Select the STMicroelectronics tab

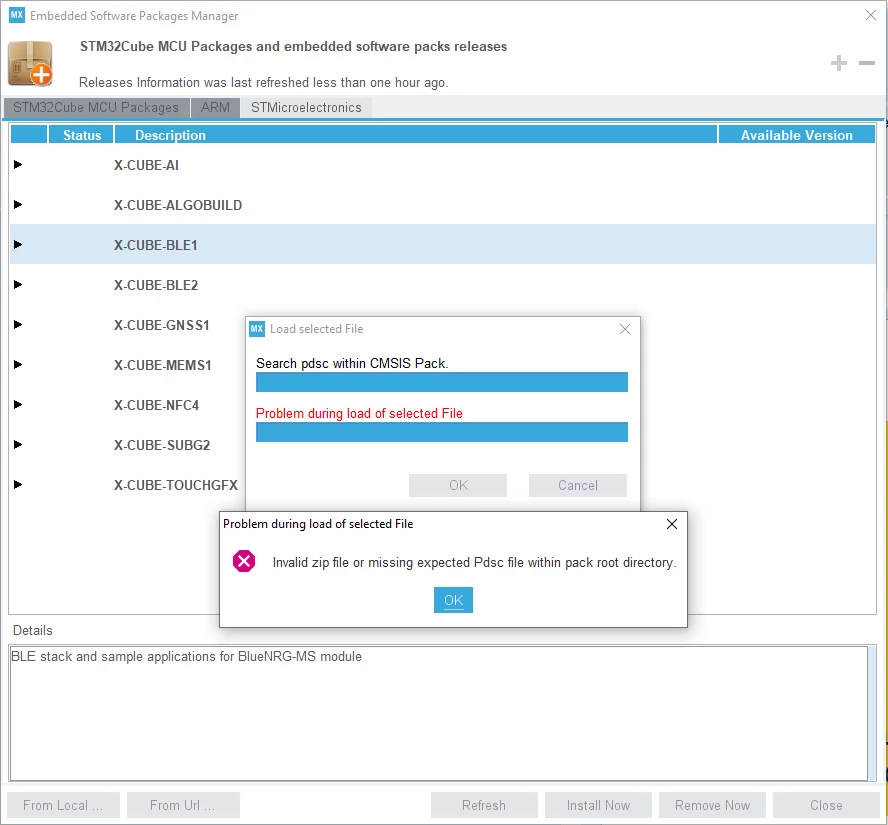point(306,108)
